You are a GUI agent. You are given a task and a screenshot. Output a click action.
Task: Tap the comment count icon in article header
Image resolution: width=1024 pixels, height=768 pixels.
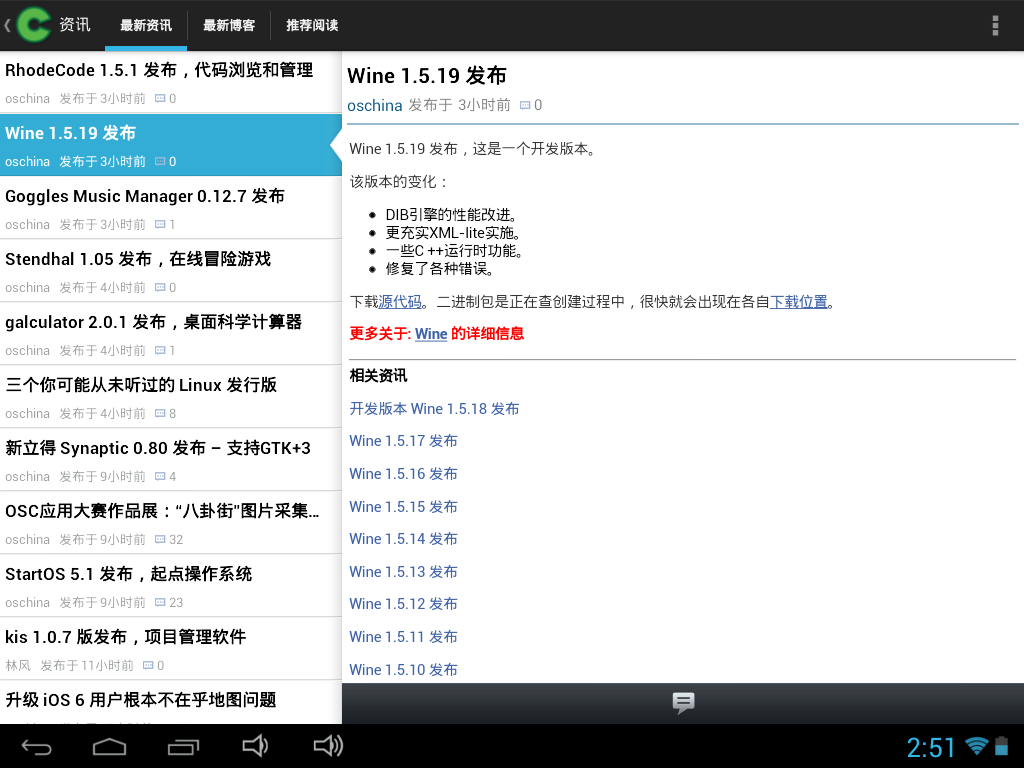tap(526, 105)
